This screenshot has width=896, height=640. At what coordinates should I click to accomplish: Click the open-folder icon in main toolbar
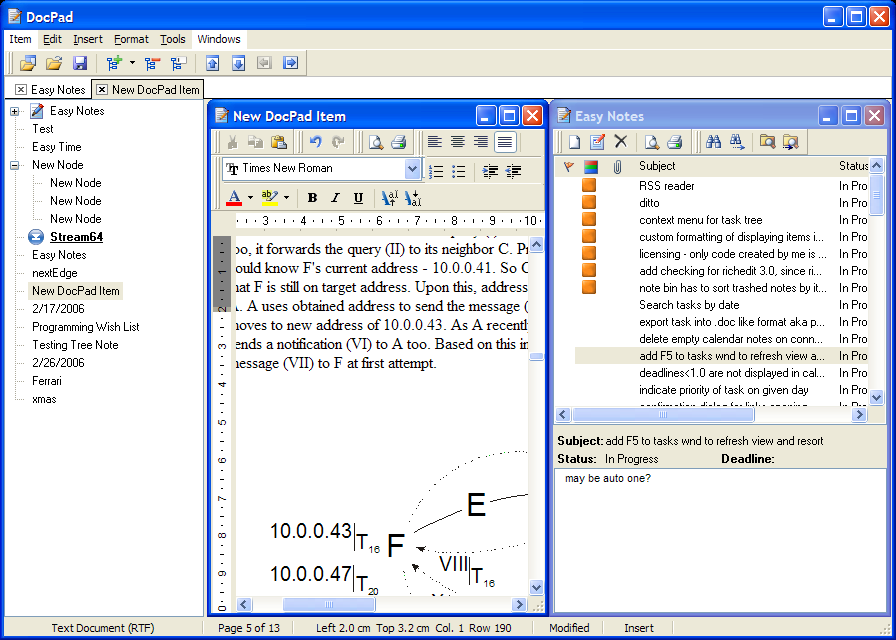click(54, 63)
